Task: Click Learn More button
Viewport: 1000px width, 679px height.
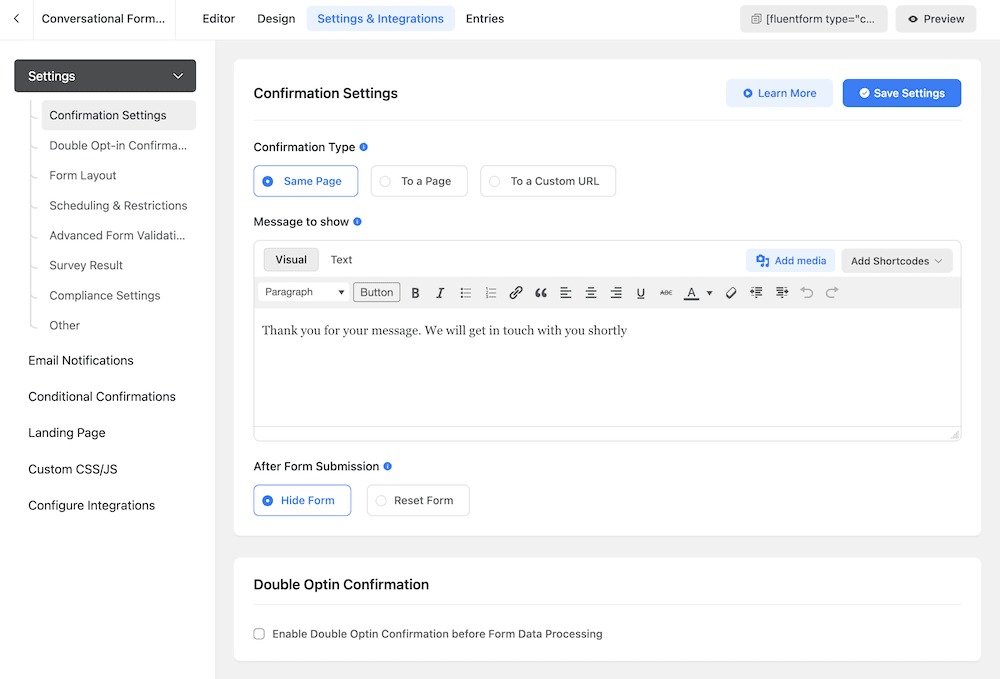Action: click(x=779, y=93)
